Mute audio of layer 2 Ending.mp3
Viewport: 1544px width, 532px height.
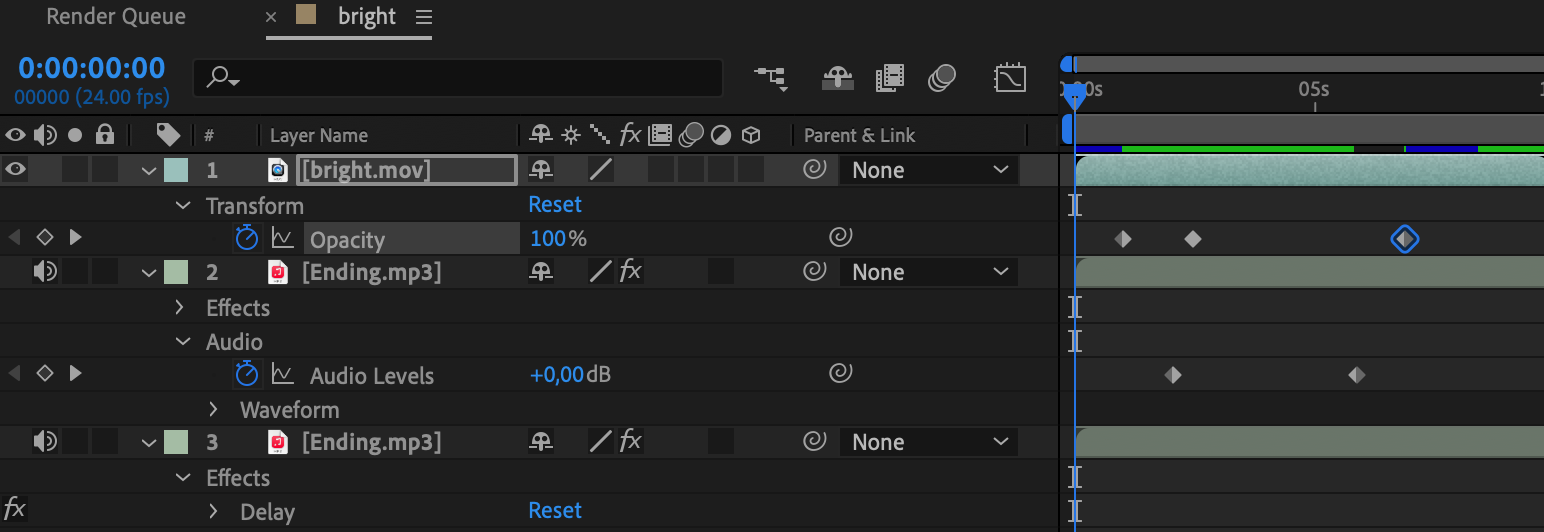(x=45, y=272)
